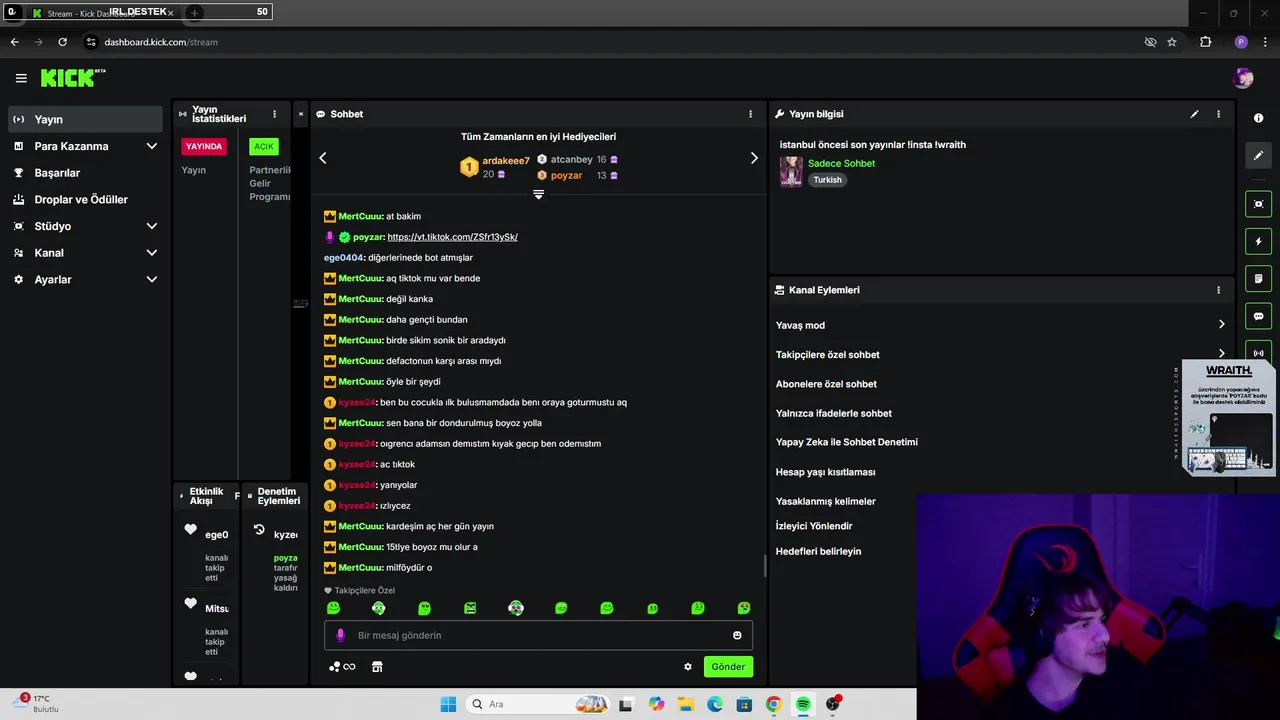Insert the angry square-face green emote

pyautogui.click(x=470, y=608)
